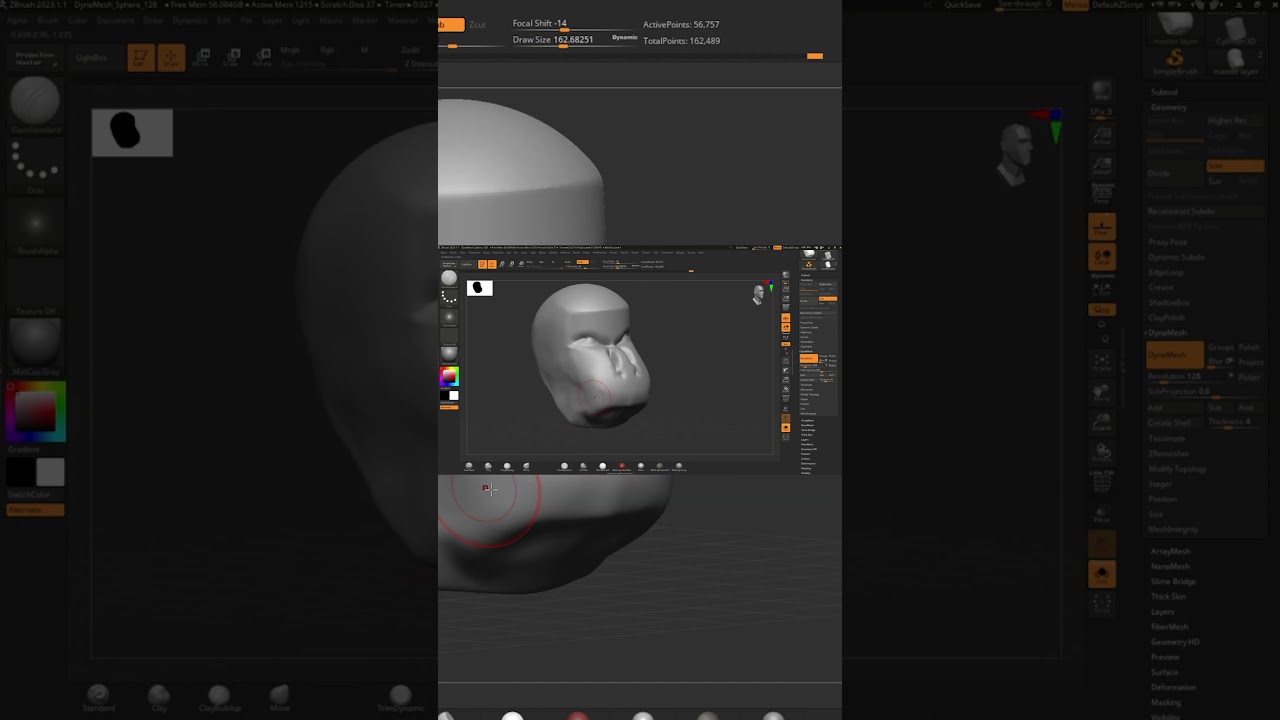The width and height of the screenshot is (1280, 720).
Task: Activate the Draw mode button
Action: [x=171, y=58]
